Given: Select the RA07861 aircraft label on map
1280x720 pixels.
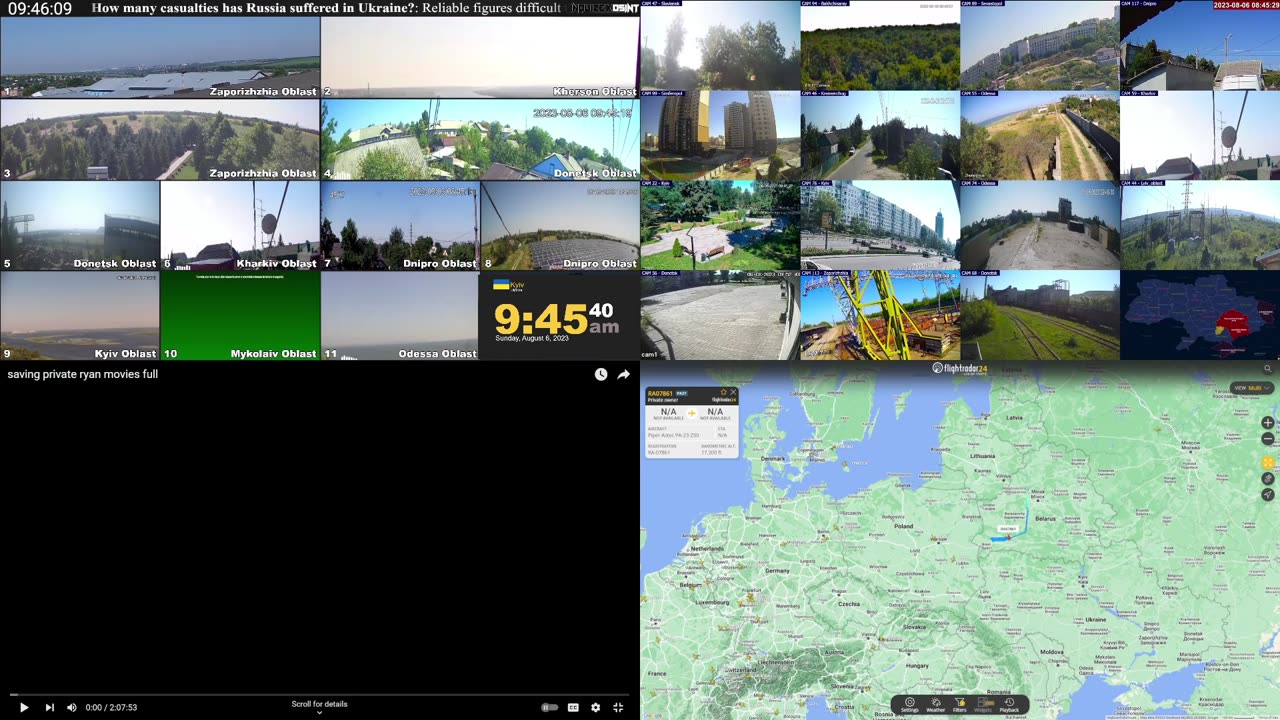Looking at the screenshot, I should click(x=1007, y=529).
